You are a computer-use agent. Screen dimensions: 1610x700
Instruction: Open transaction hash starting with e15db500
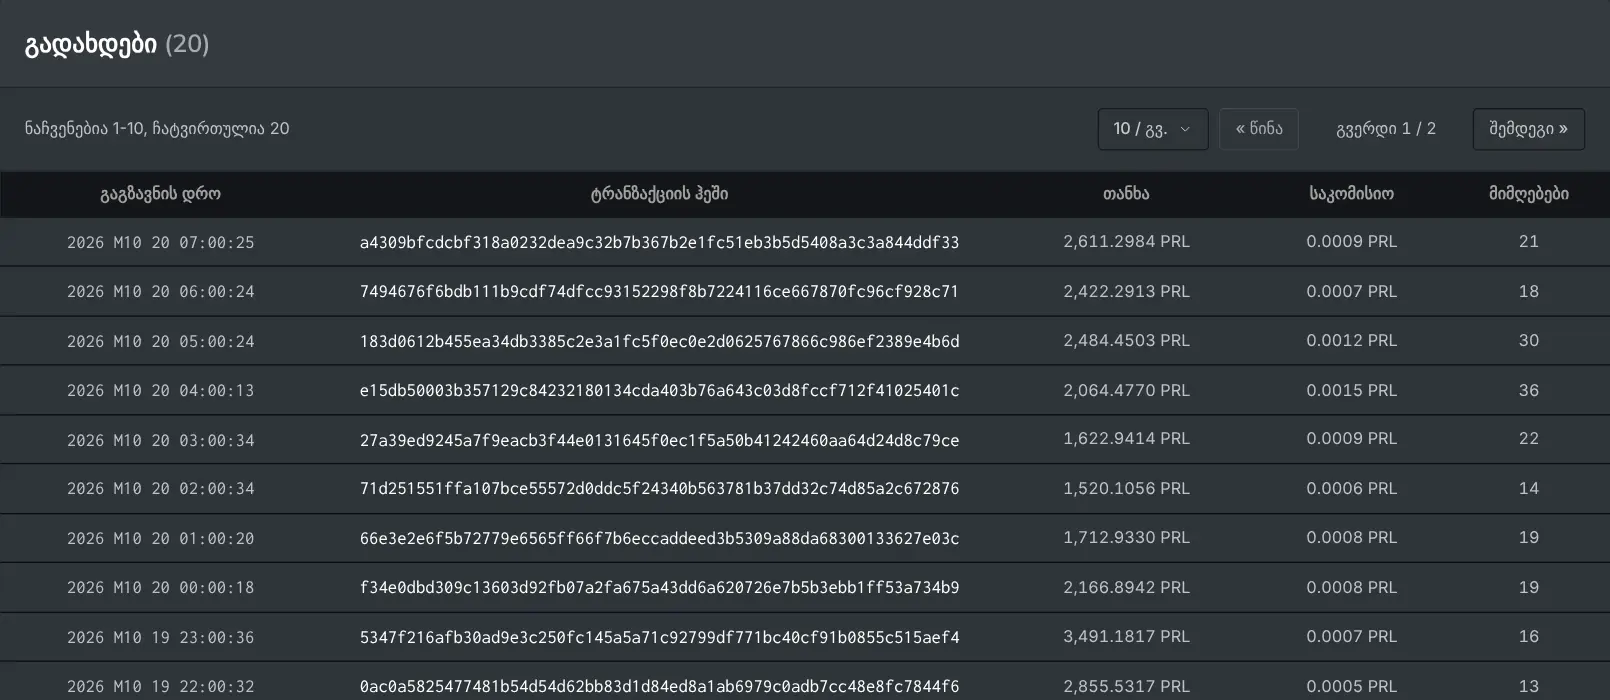click(x=659, y=390)
